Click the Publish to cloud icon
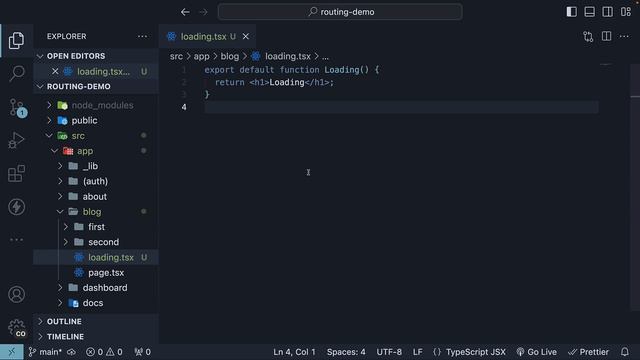This screenshot has width=640, height=360. tap(71, 352)
